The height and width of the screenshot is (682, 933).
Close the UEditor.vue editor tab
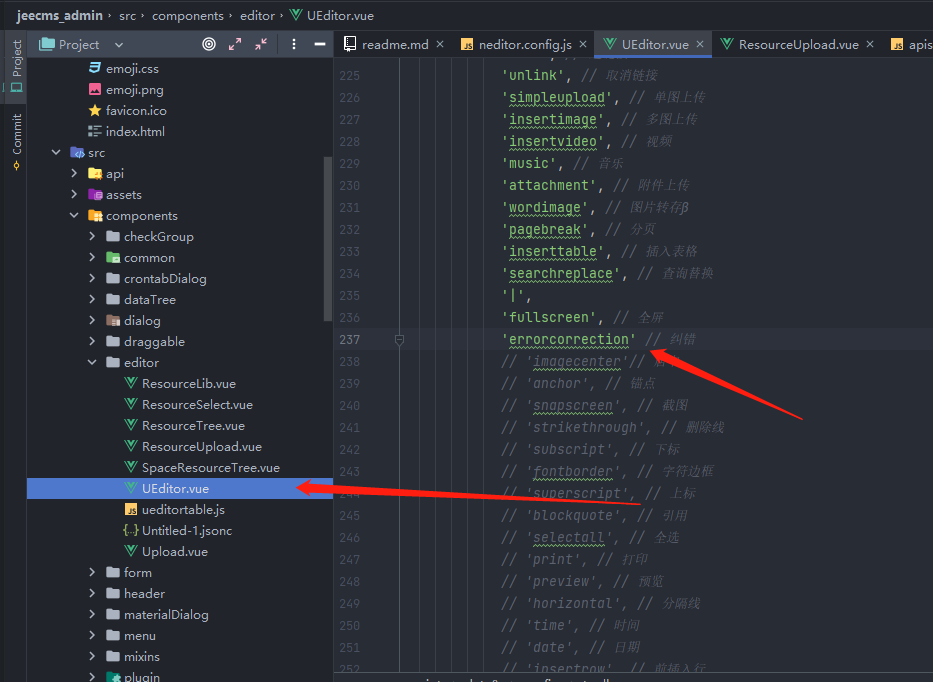700,44
